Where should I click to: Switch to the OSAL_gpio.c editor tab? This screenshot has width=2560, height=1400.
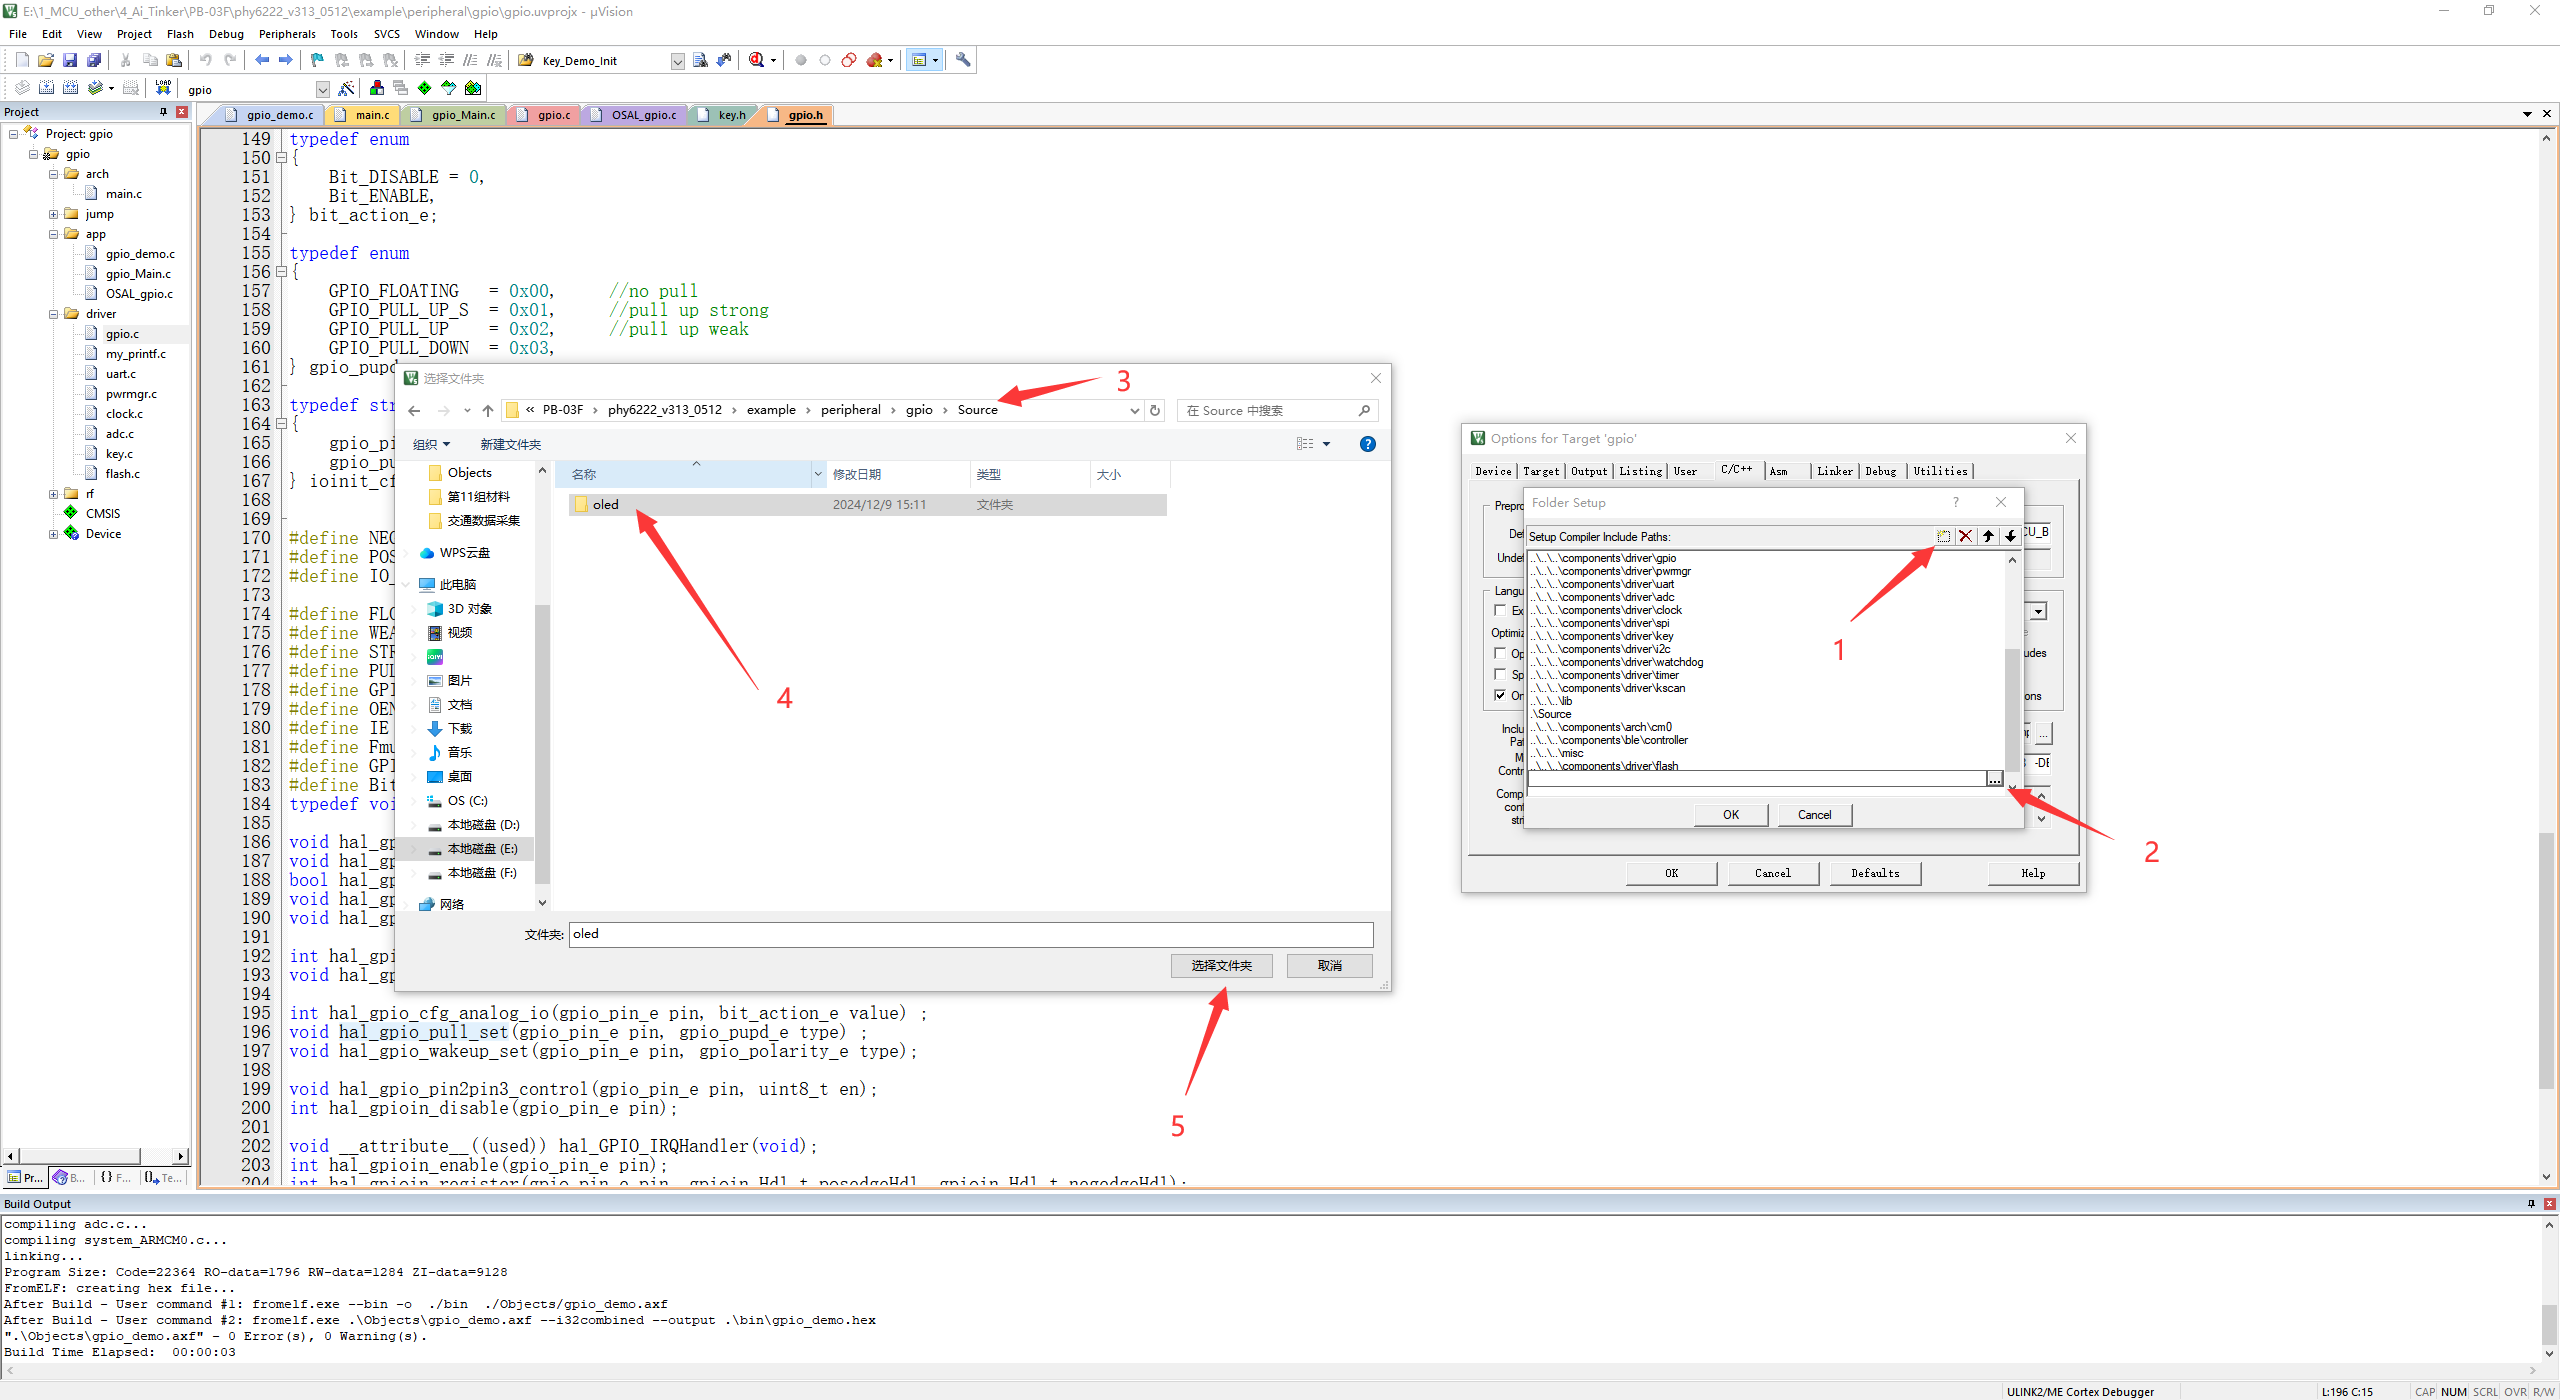point(634,115)
